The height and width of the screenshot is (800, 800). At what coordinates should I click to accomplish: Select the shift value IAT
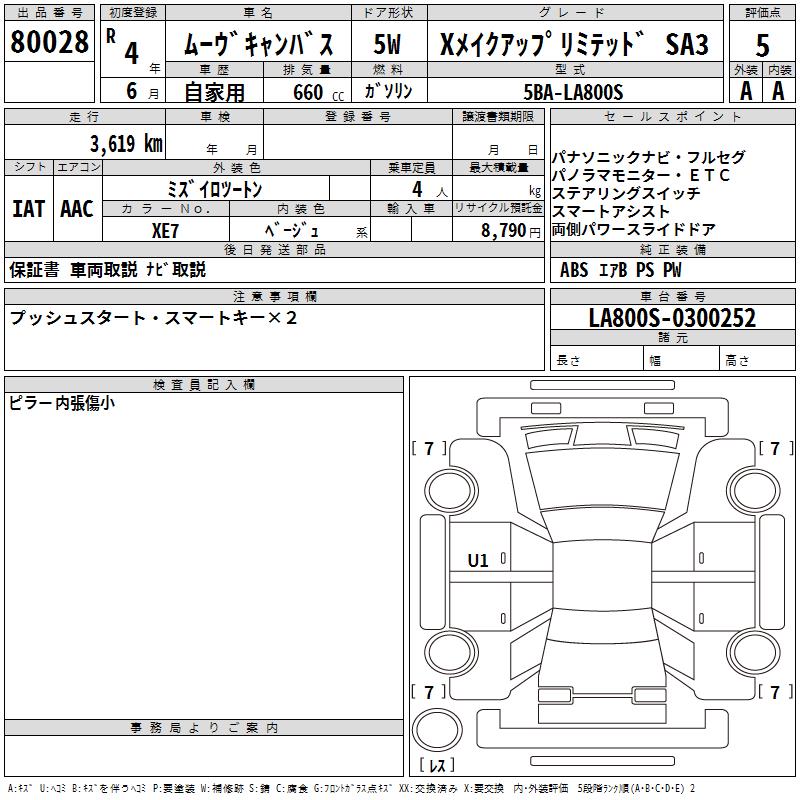[x=29, y=209]
